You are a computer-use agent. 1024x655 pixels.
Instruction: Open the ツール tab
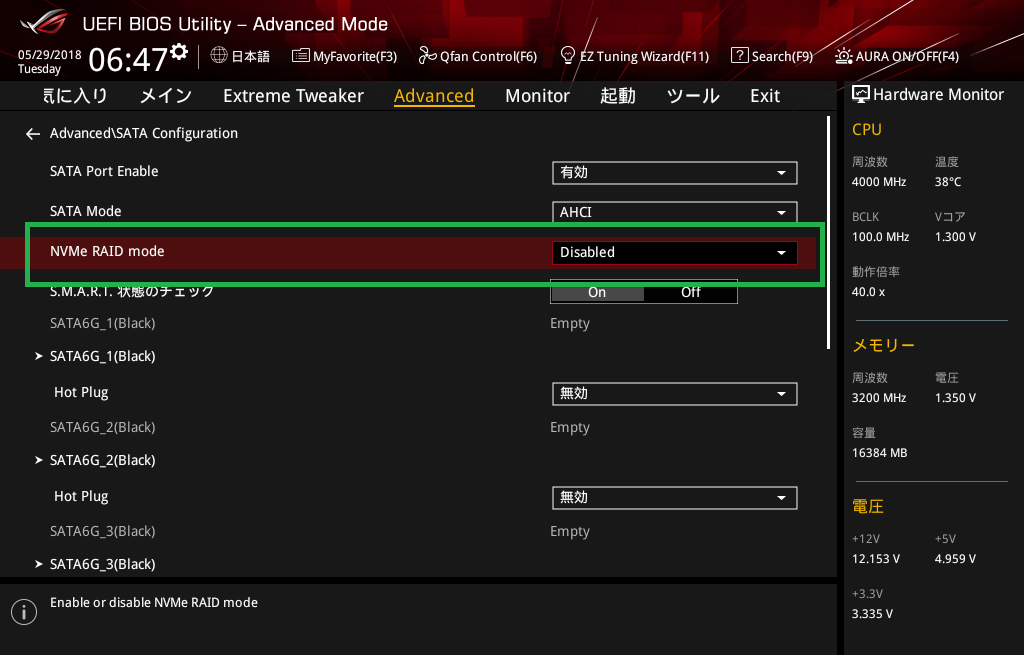tap(693, 96)
